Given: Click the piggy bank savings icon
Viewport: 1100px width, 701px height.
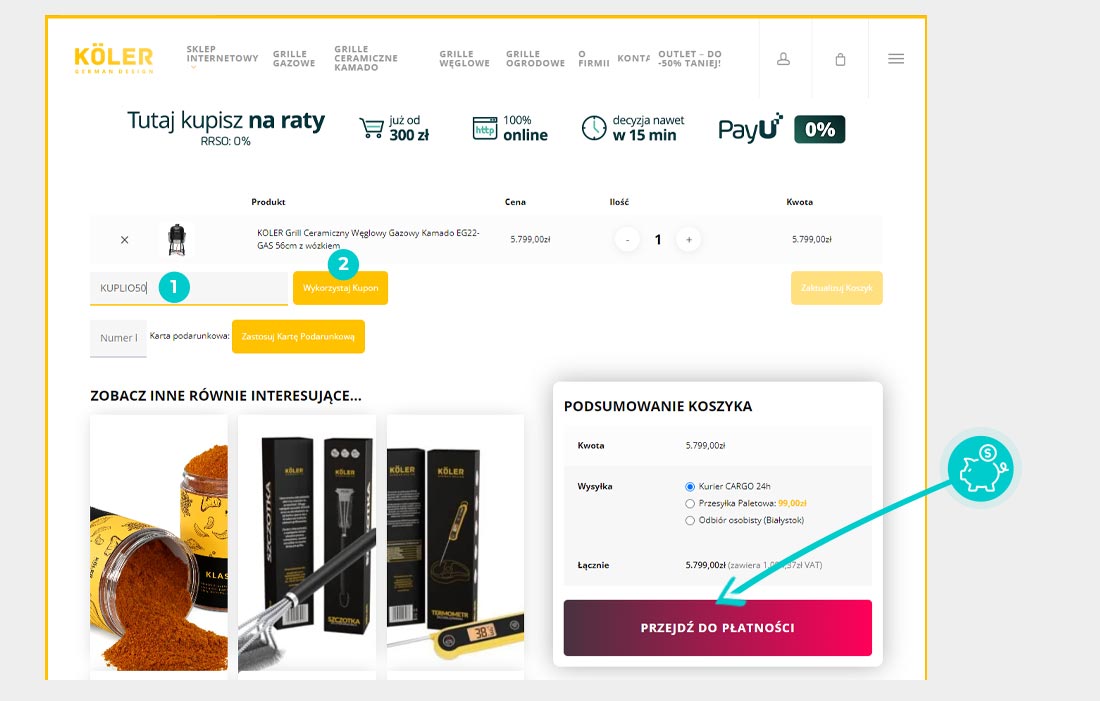Looking at the screenshot, I should click(x=981, y=469).
